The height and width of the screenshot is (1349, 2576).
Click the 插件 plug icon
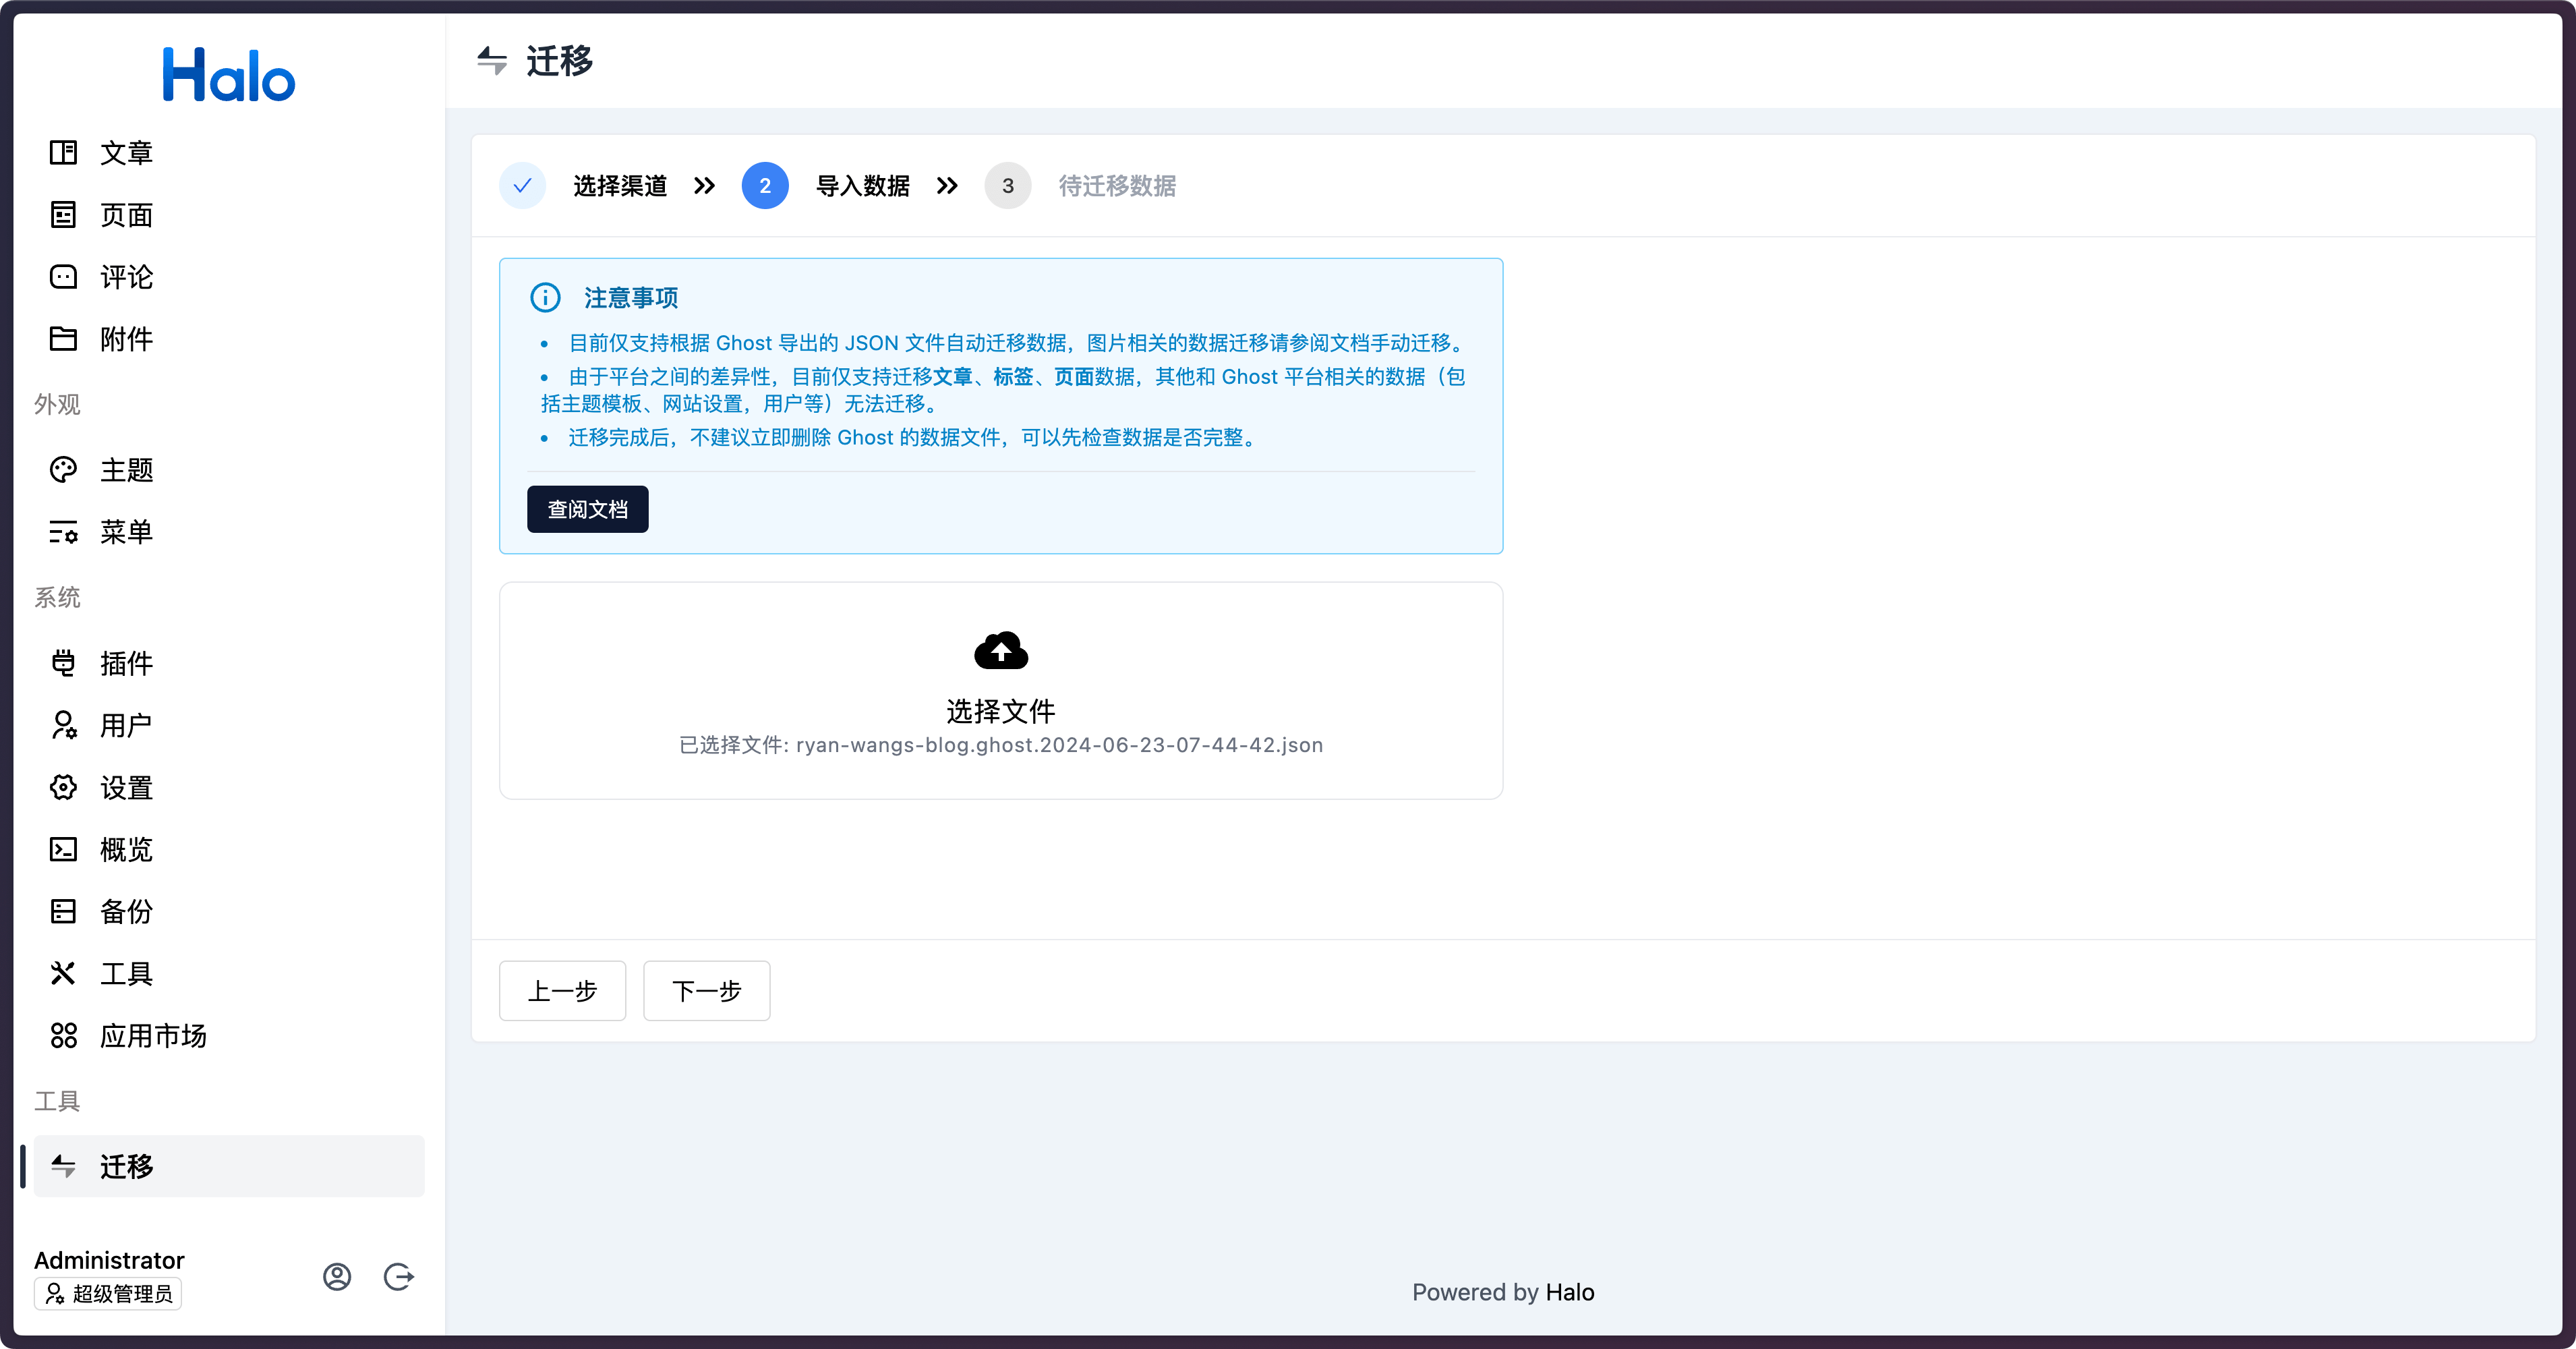pos(63,662)
